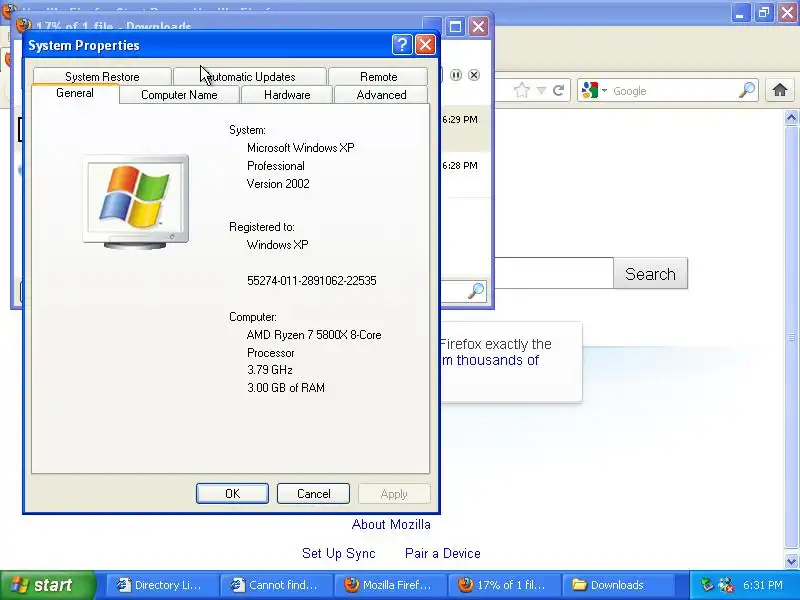Click the 6:31 PM taskbar clock
The height and width of the screenshot is (600, 800).
tap(763, 585)
